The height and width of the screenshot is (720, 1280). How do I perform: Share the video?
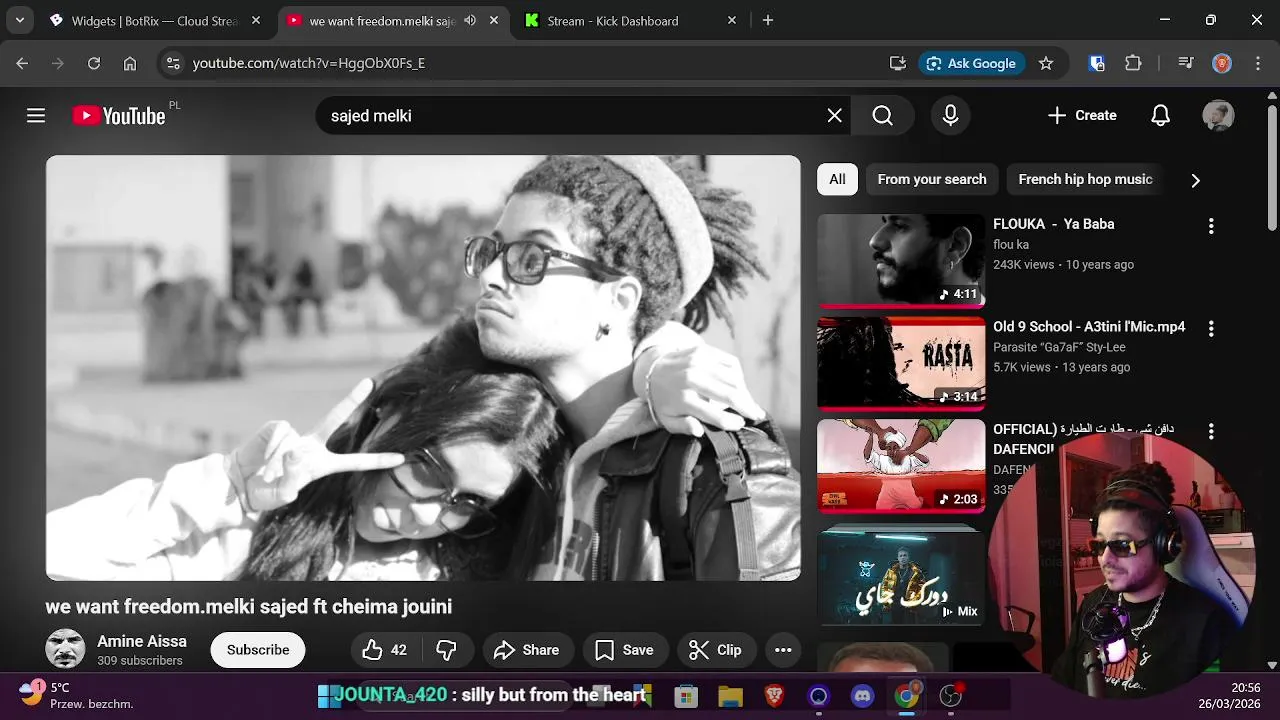coord(527,650)
